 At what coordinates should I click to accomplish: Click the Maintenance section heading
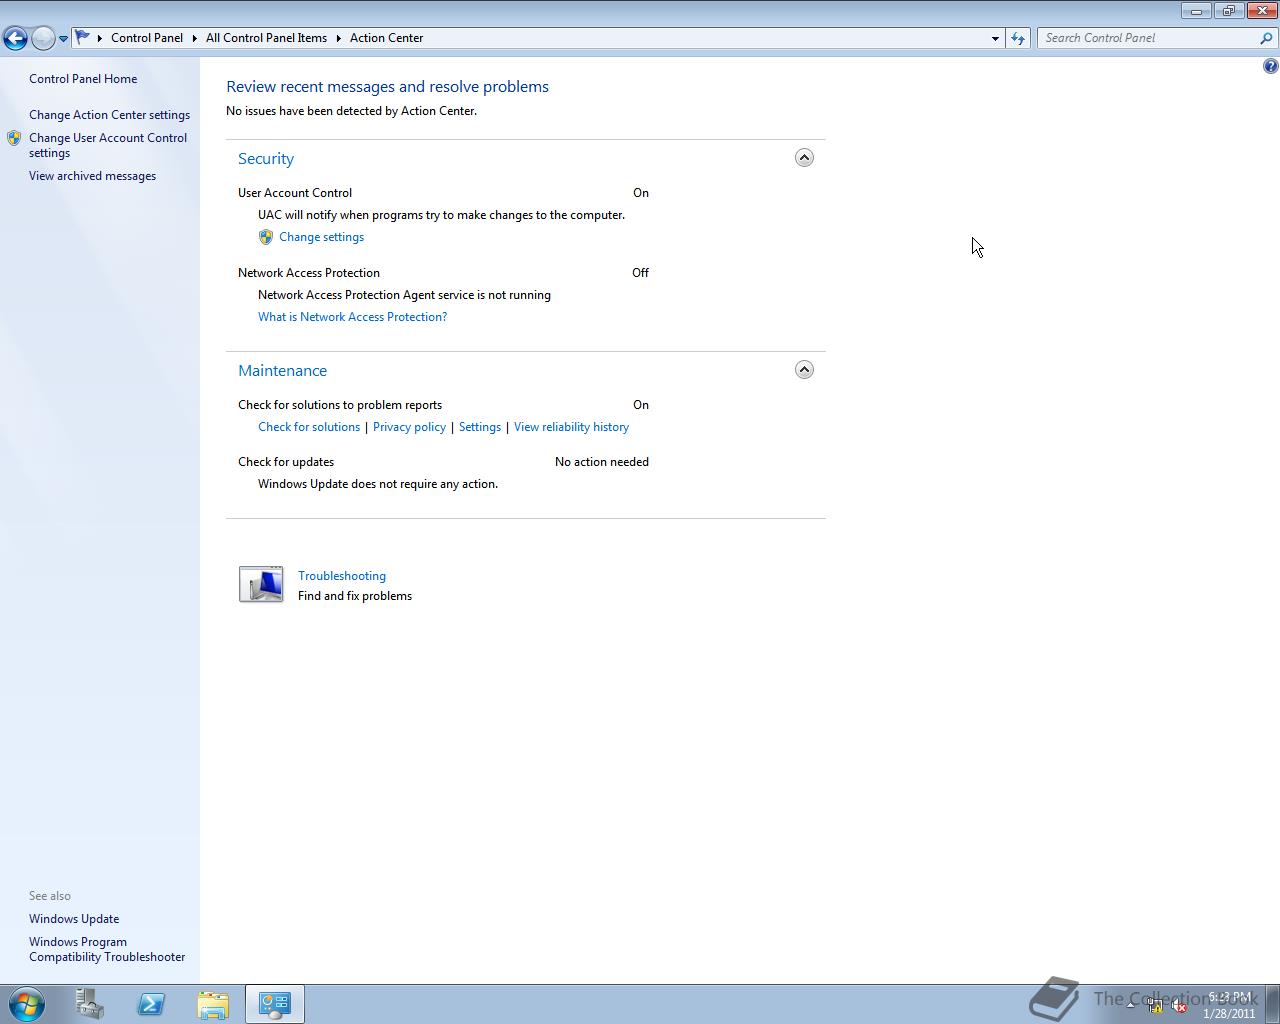[282, 371]
